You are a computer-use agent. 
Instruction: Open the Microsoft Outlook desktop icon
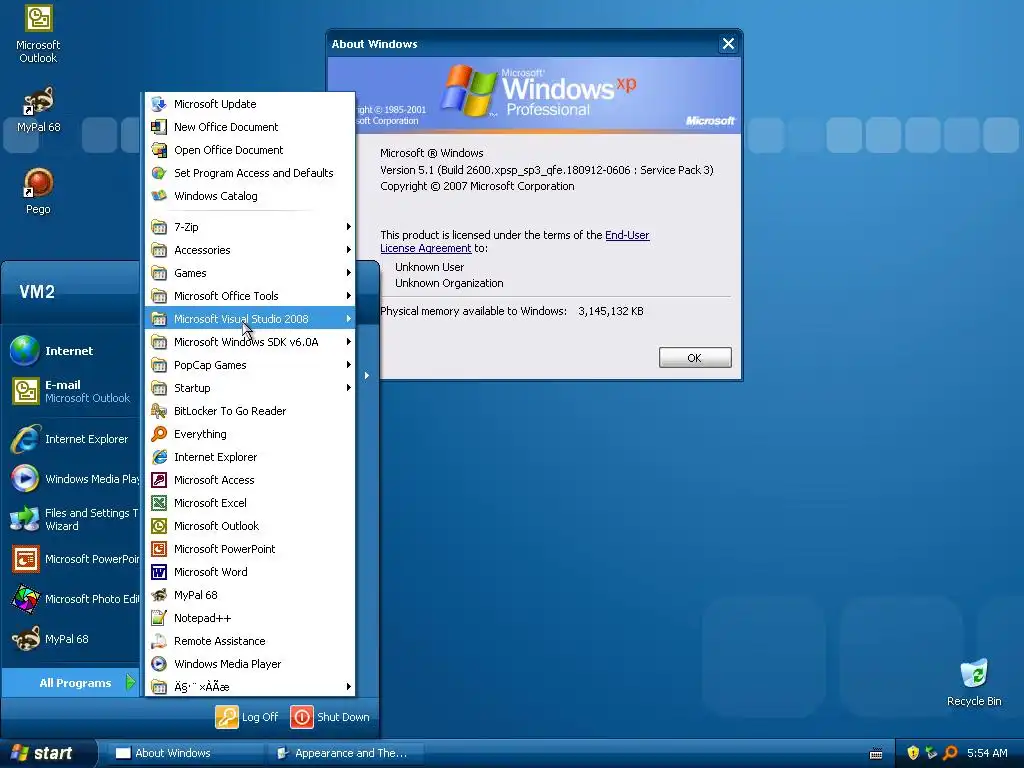tap(38, 34)
